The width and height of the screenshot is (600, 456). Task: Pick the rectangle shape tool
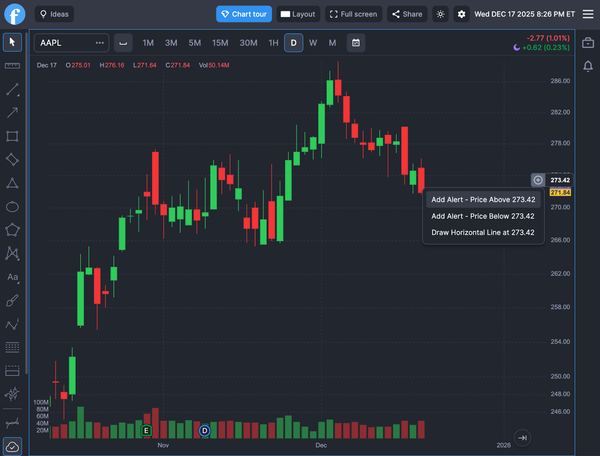click(x=12, y=136)
